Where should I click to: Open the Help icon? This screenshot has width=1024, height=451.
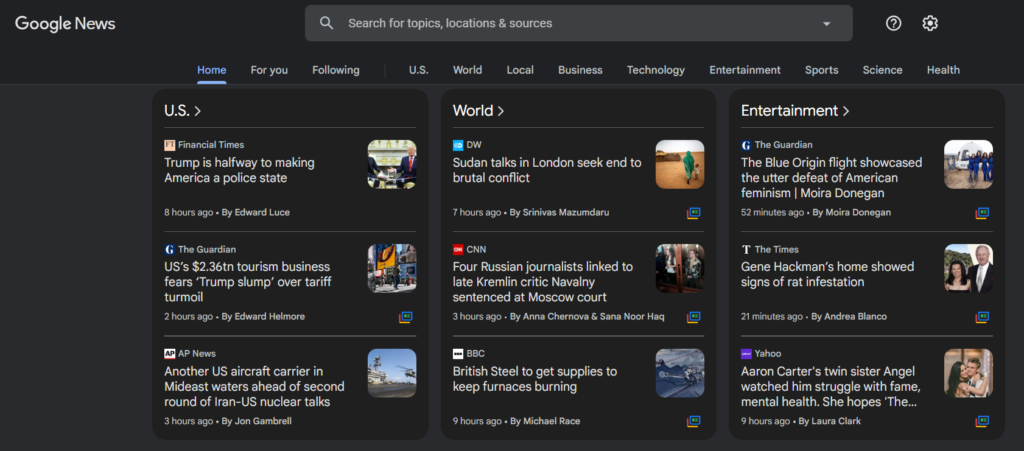[x=893, y=23]
